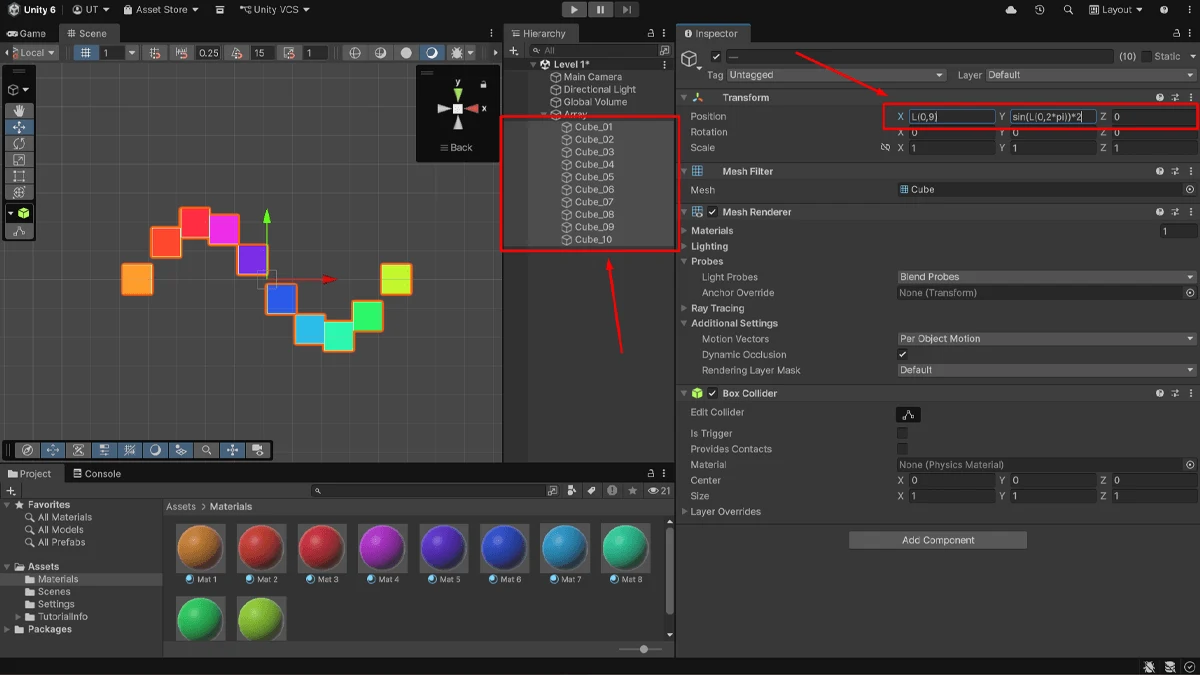Image resolution: width=1200 pixels, height=675 pixels.
Task: Select the Rect transform tool
Action: (x=19, y=176)
